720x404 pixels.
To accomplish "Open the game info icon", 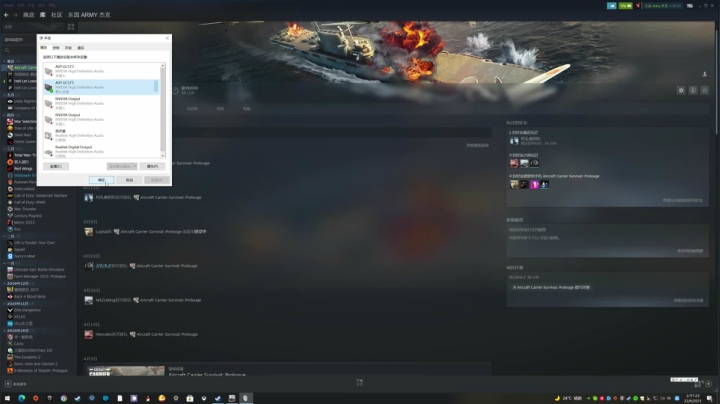I will pos(693,90).
